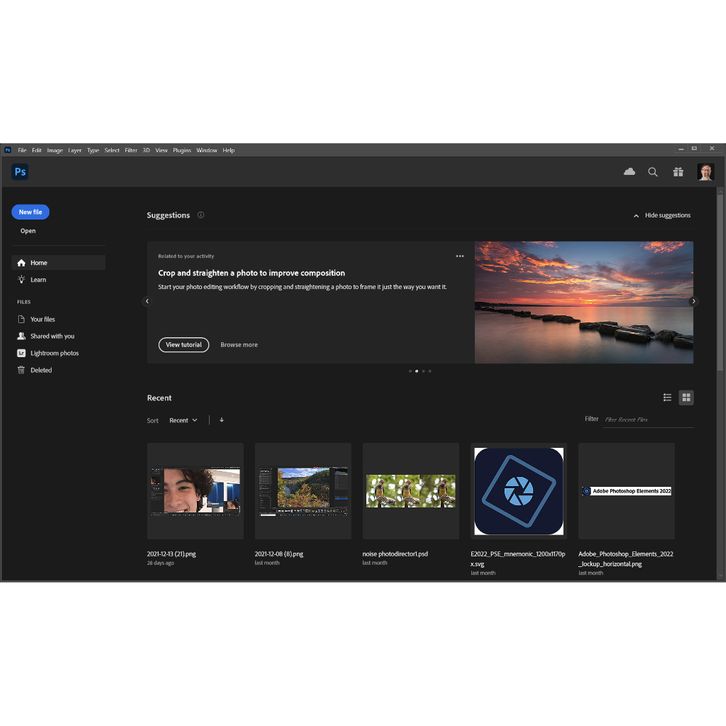Click the New file button
The image size is (726, 726).
tap(30, 212)
